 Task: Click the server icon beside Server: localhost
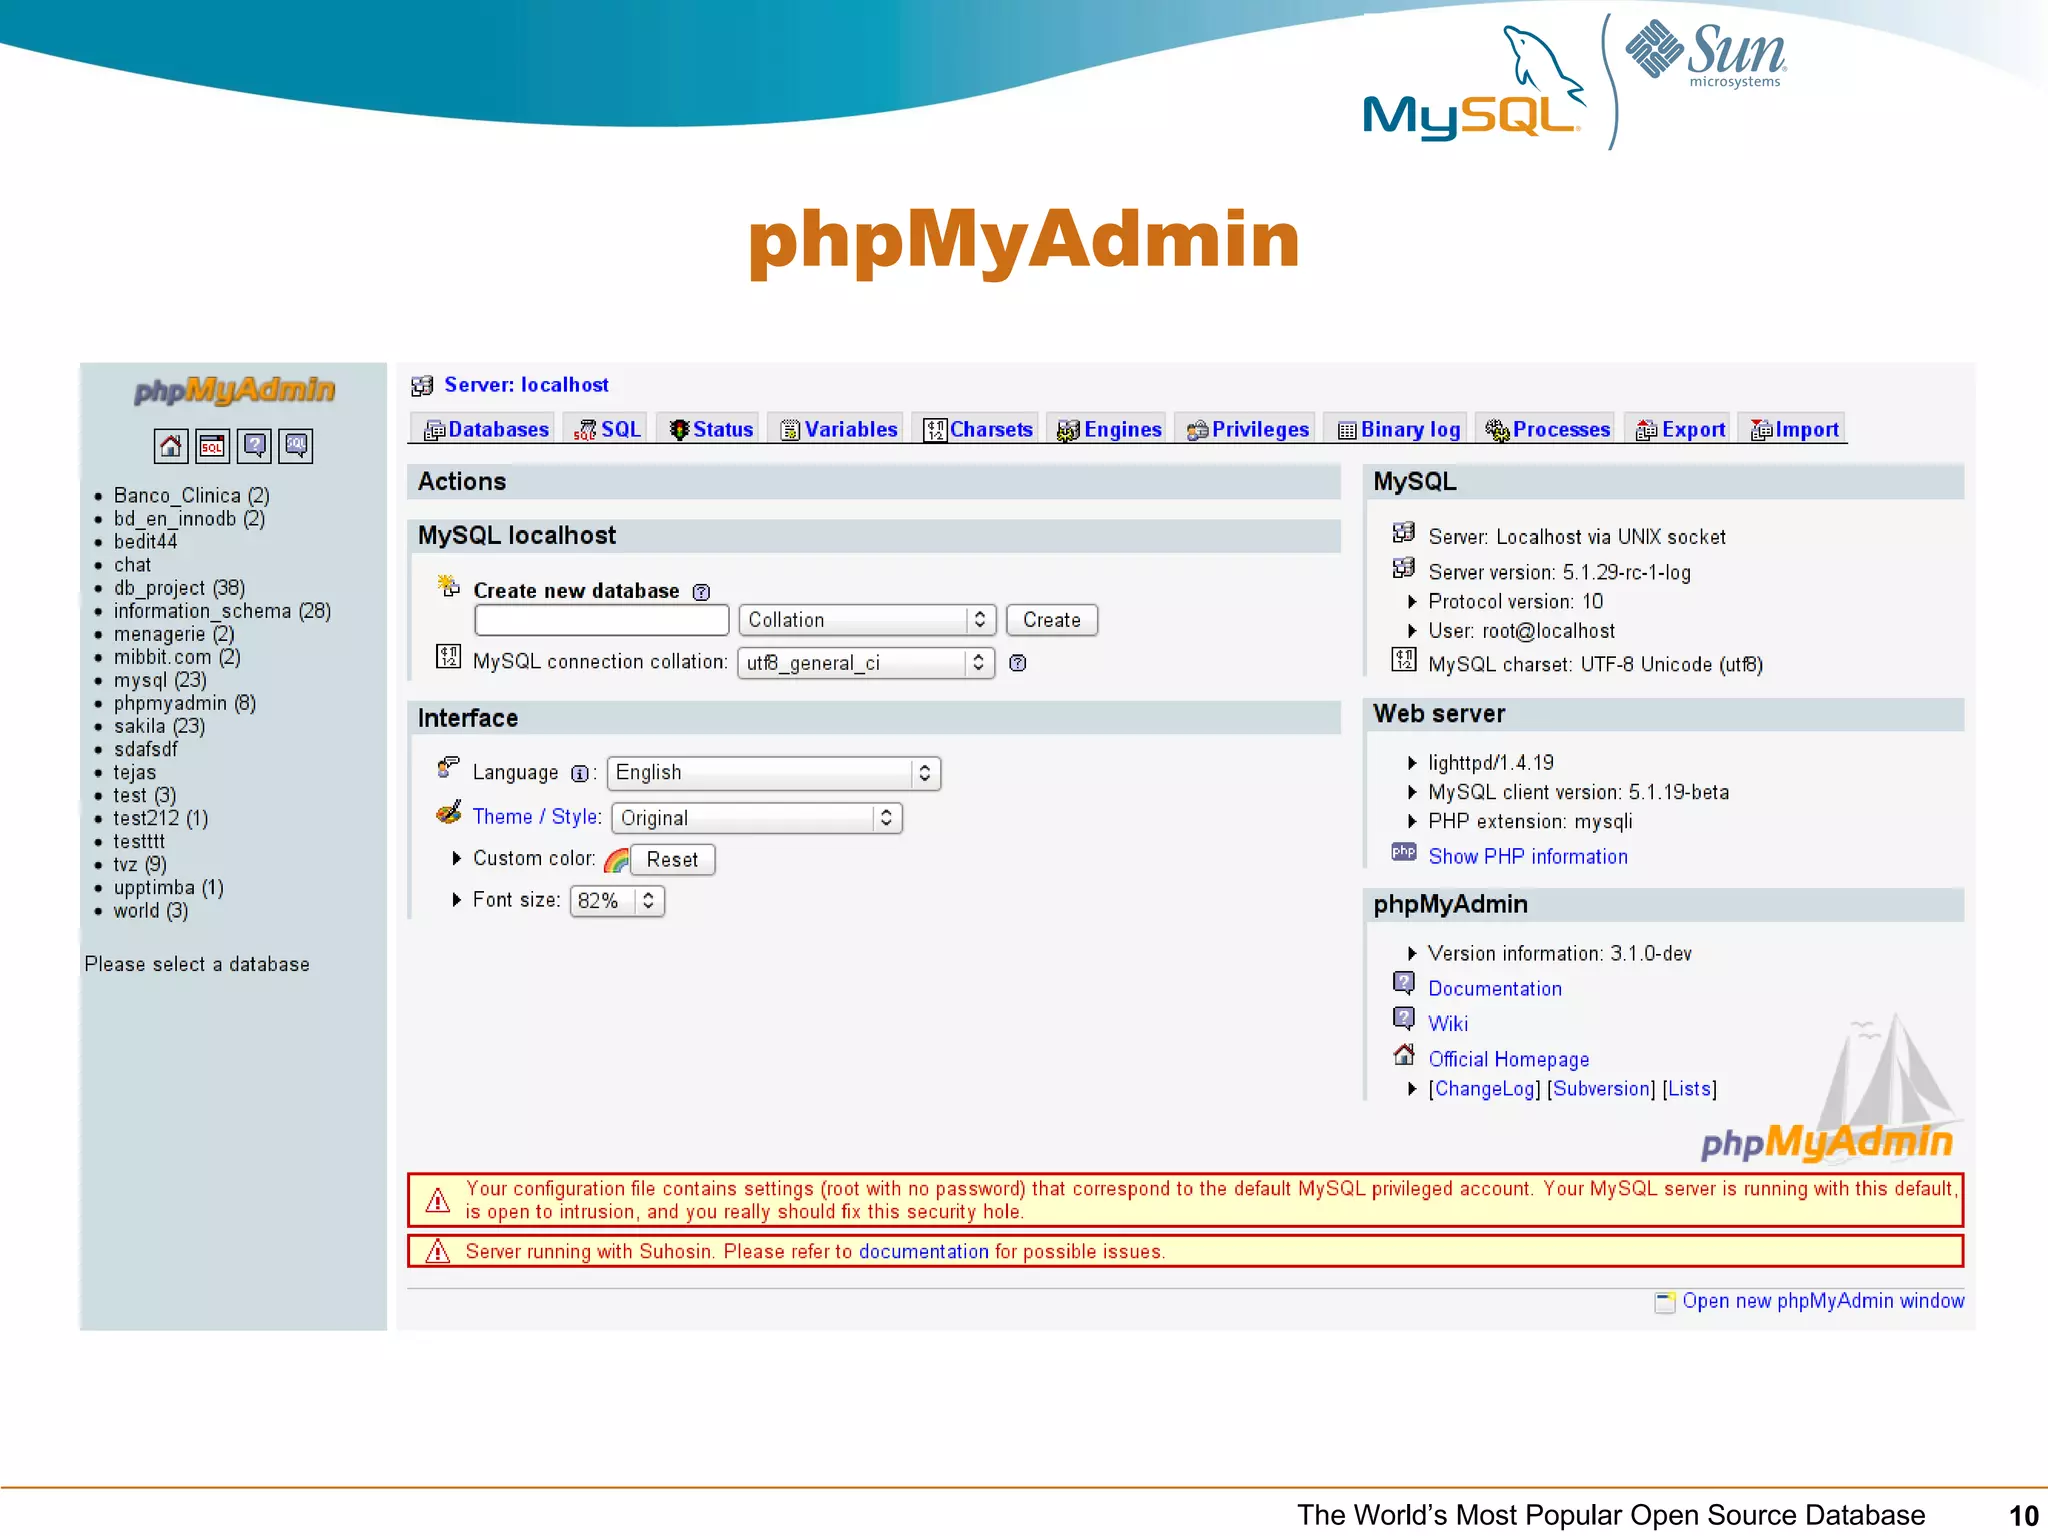tap(423, 385)
